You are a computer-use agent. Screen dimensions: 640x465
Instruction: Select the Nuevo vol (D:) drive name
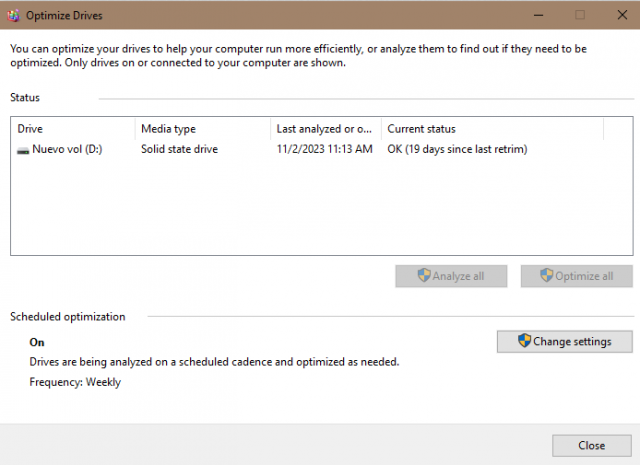click(67, 150)
